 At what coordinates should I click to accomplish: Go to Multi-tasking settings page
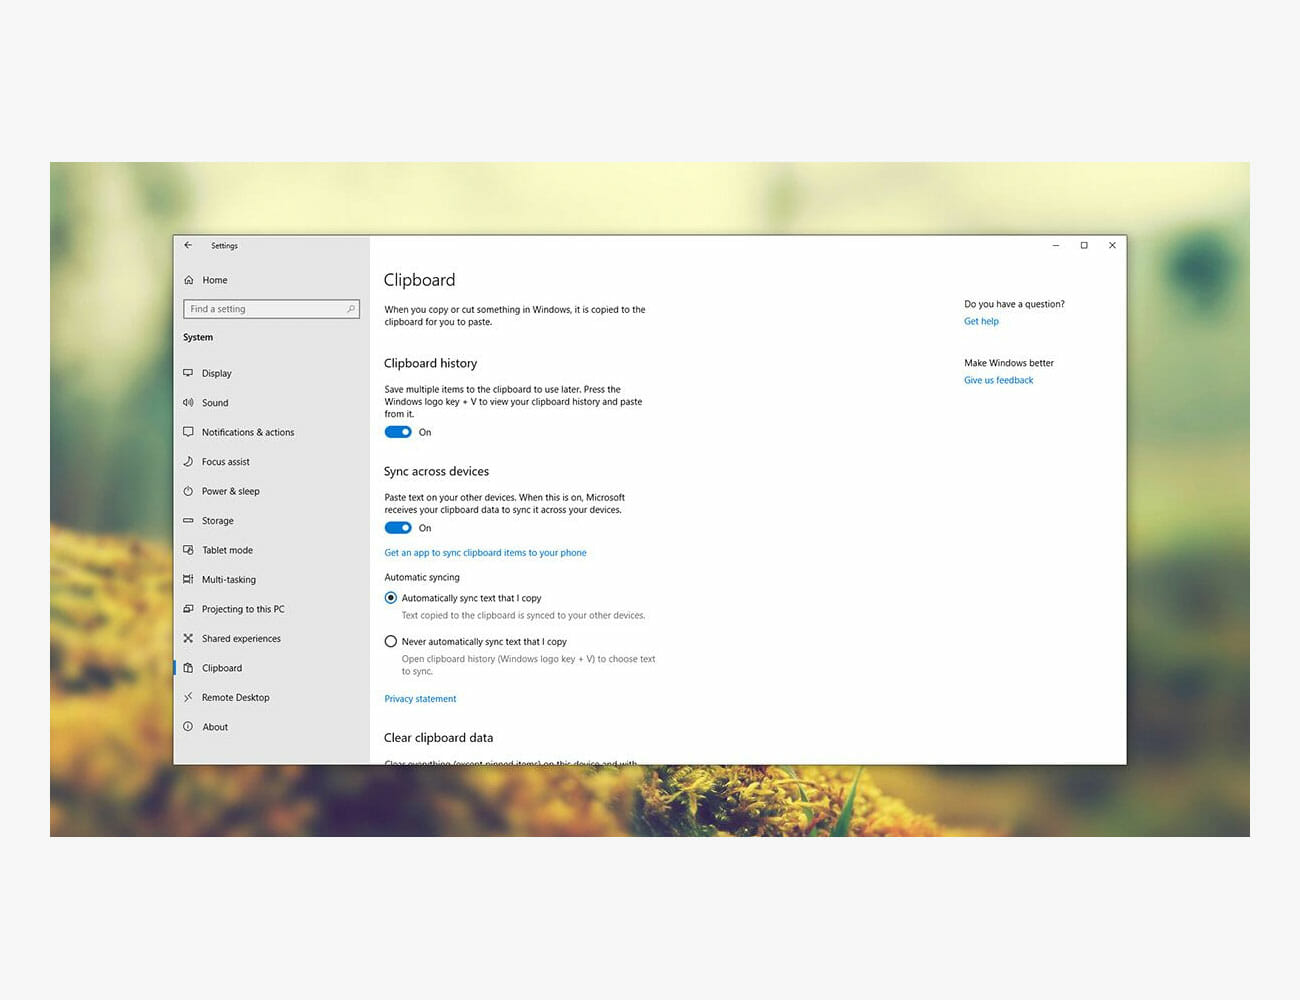pos(228,580)
